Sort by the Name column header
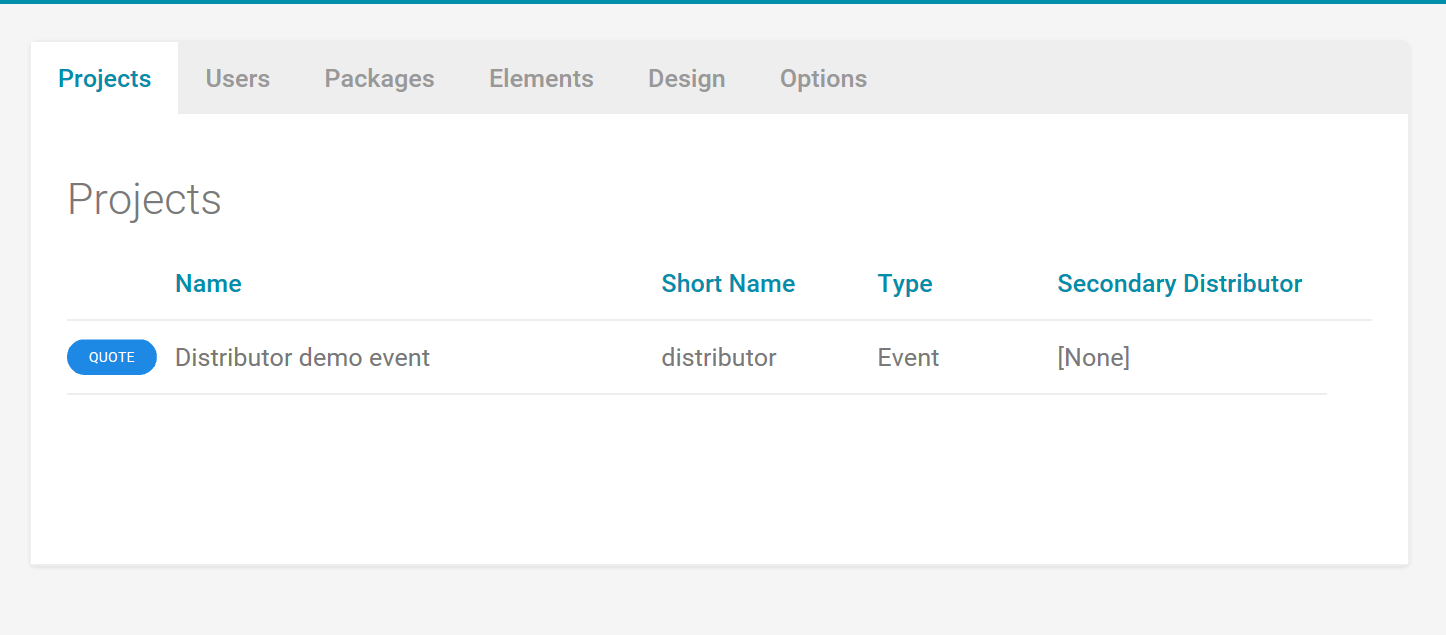Screen dimensions: 1446x635 tap(208, 284)
